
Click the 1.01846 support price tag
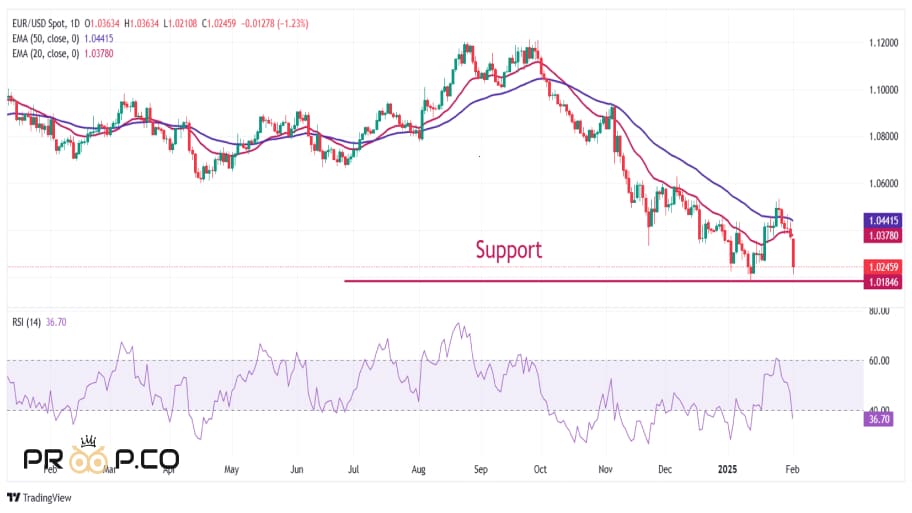click(885, 282)
